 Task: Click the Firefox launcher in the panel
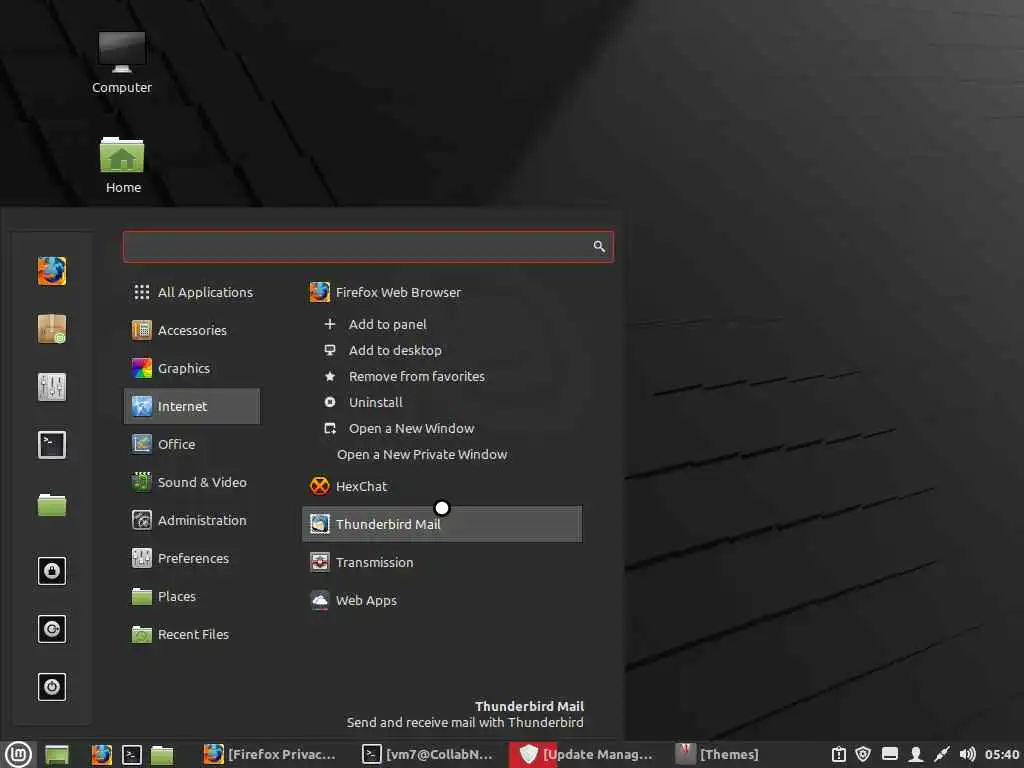pos(101,755)
